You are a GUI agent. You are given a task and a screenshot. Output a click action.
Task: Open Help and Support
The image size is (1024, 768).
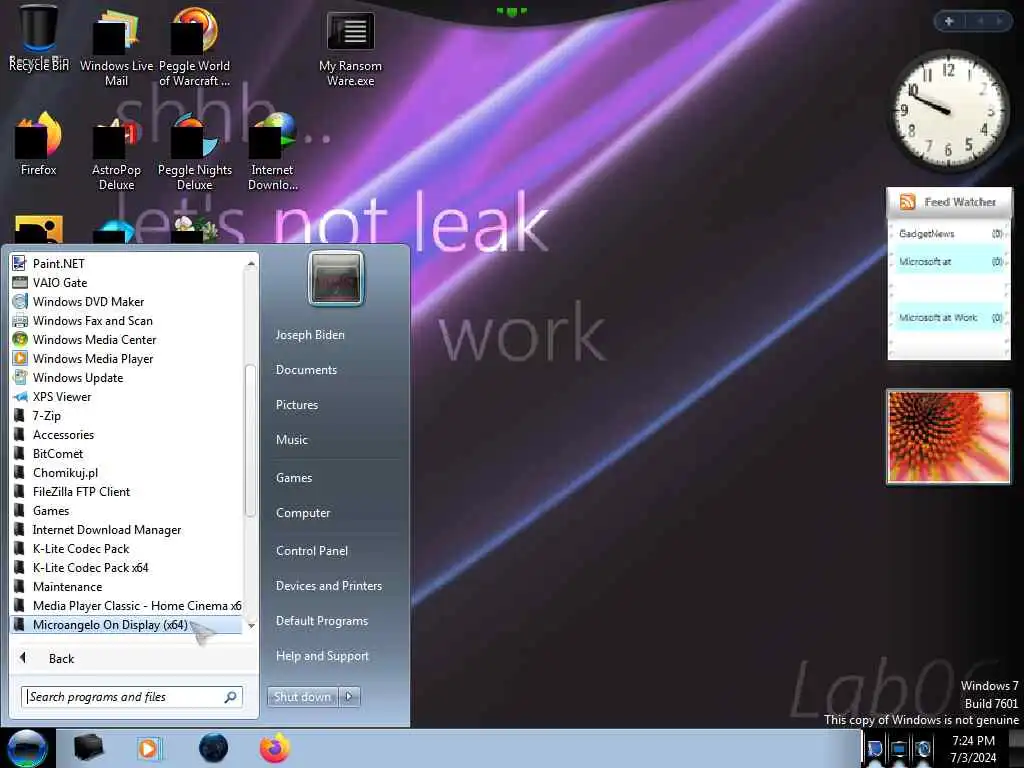[323, 656]
